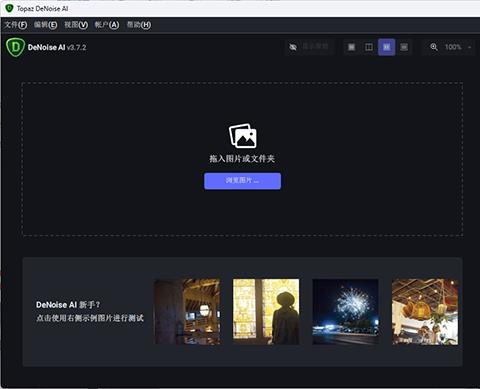The width and height of the screenshot is (480, 389).
Task: Open the hanging lamps cafe sample image
Action: tap(425, 312)
